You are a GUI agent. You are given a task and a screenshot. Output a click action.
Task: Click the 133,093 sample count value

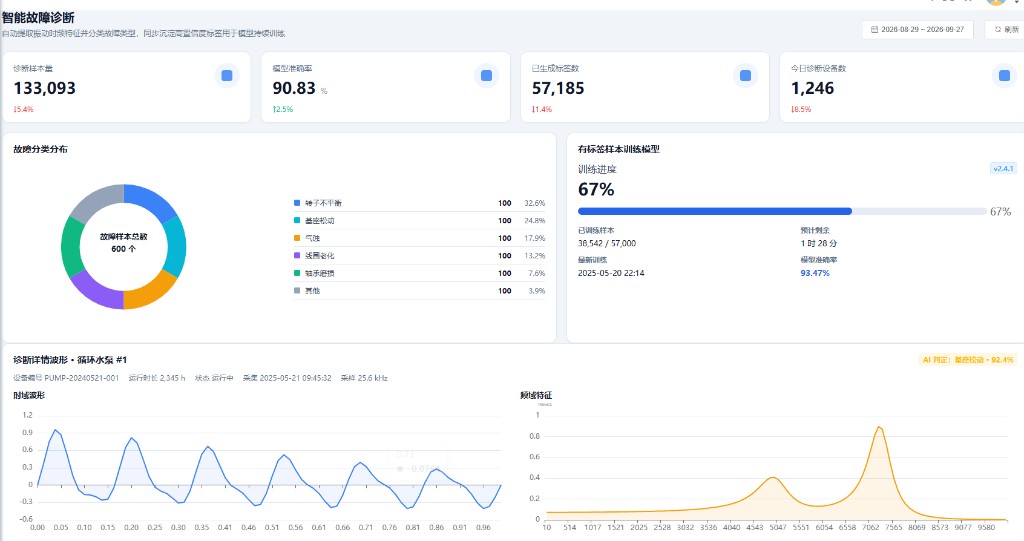click(44, 88)
